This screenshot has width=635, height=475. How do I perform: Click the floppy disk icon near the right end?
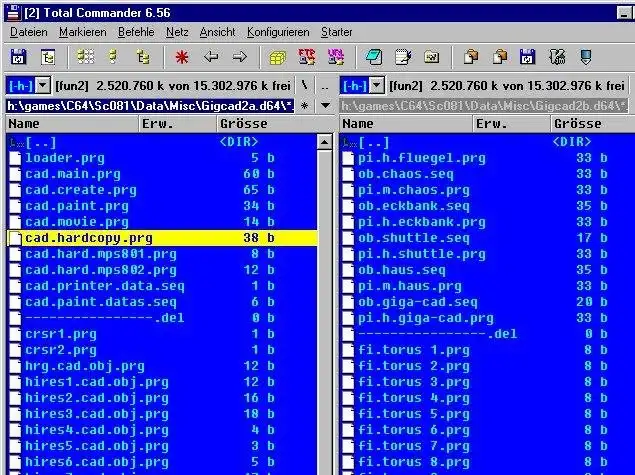pyautogui.click(x=527, y=57)
